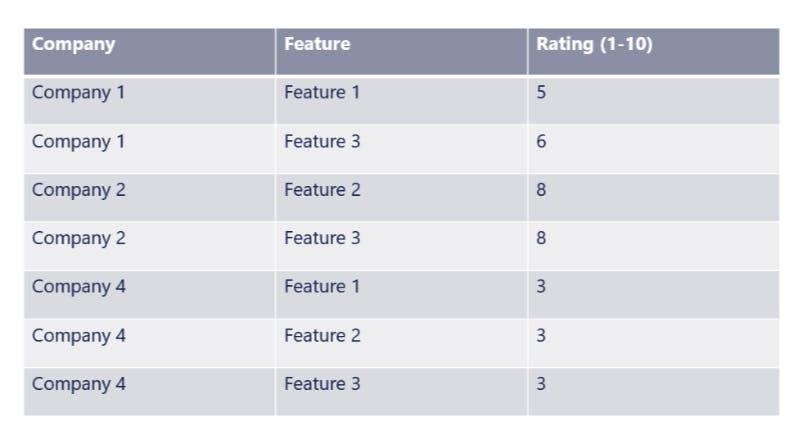Image resolution: width=812 pixels, height=438 pixels.
Task: Click rating 8 in the Feature 2 row
Action: point(541,190)
